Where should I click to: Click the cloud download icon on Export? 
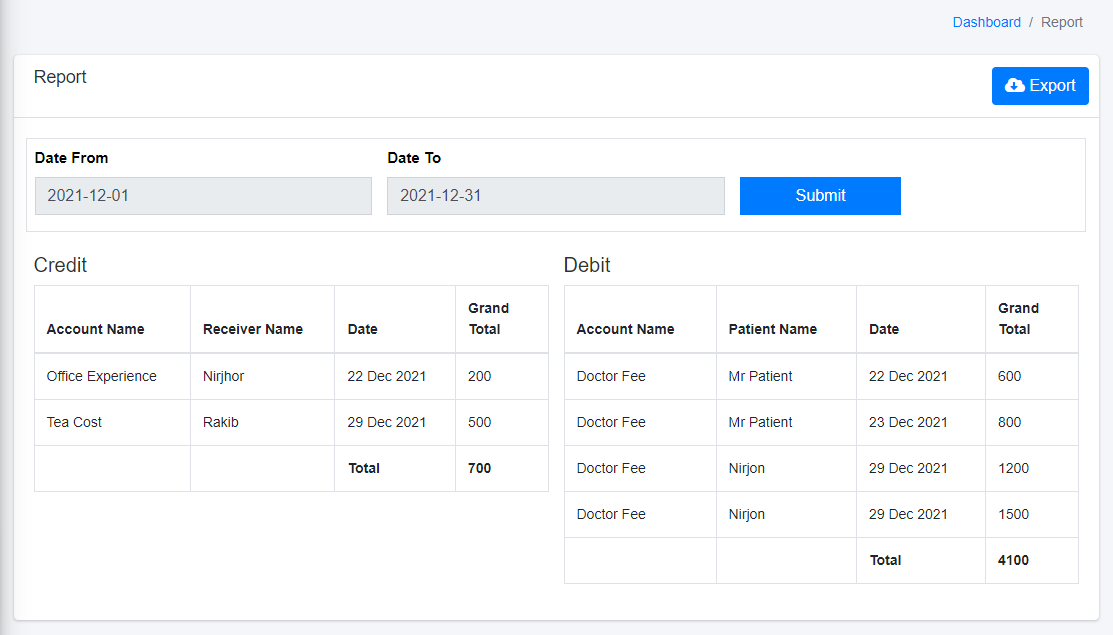(1014, 86)
